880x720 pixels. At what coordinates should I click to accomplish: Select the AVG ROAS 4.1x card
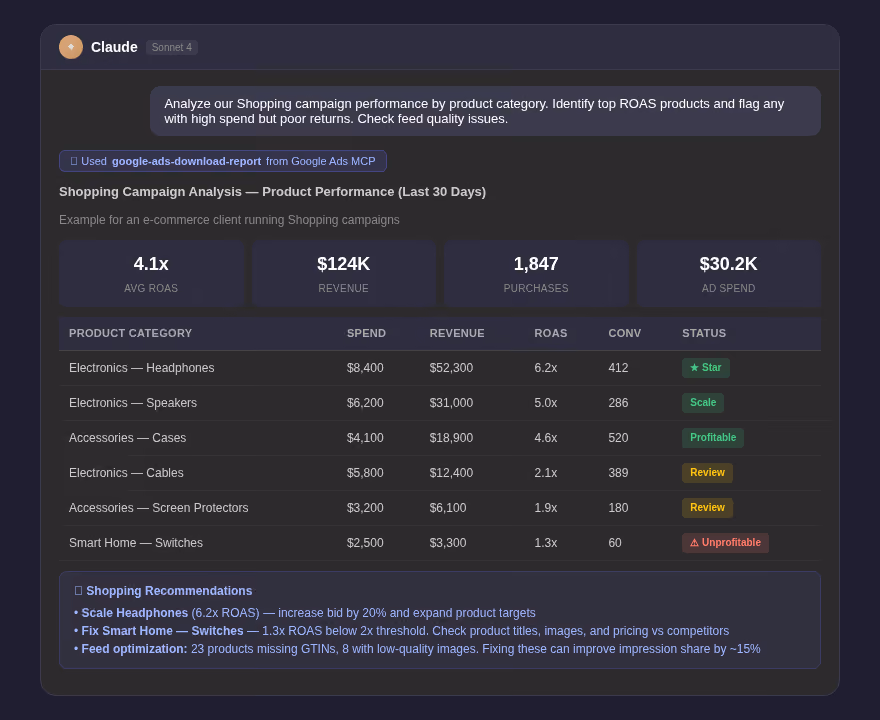click(x=151, y=273)
